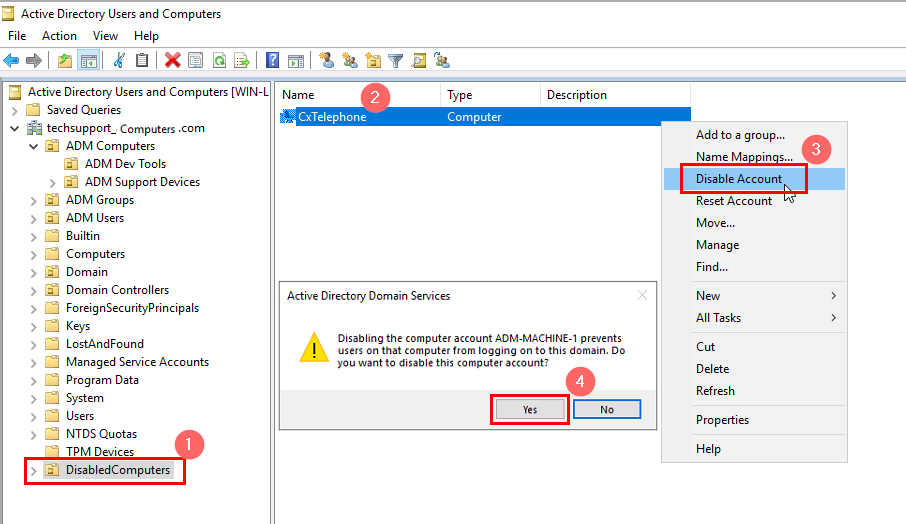Click No in the confirmation dialog
The image size is (906, 524).
click(606, 410)
